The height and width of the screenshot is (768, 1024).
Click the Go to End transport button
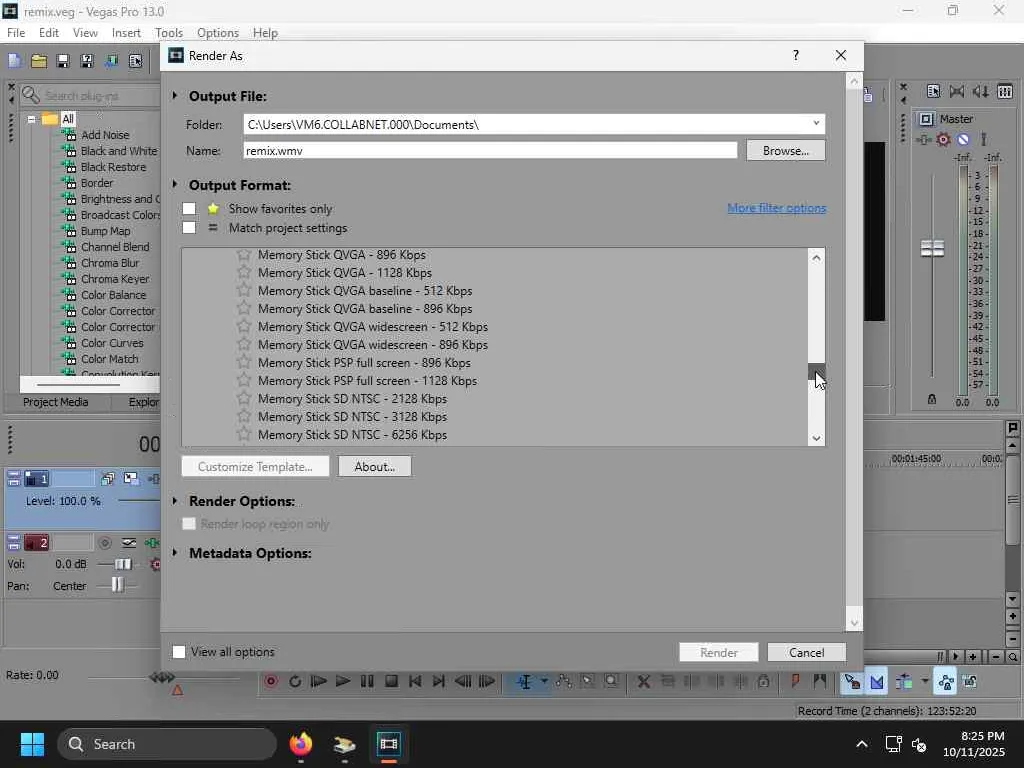(439, 682)
